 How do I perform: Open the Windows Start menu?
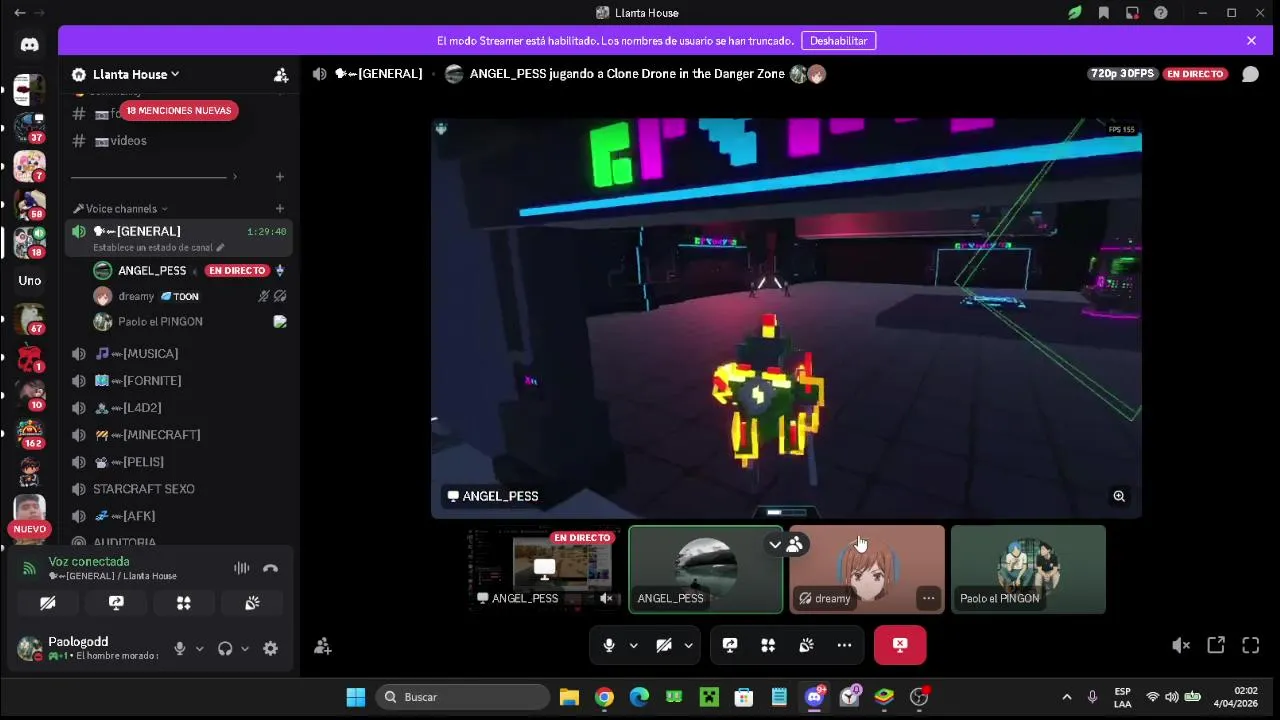pos(356,697)
